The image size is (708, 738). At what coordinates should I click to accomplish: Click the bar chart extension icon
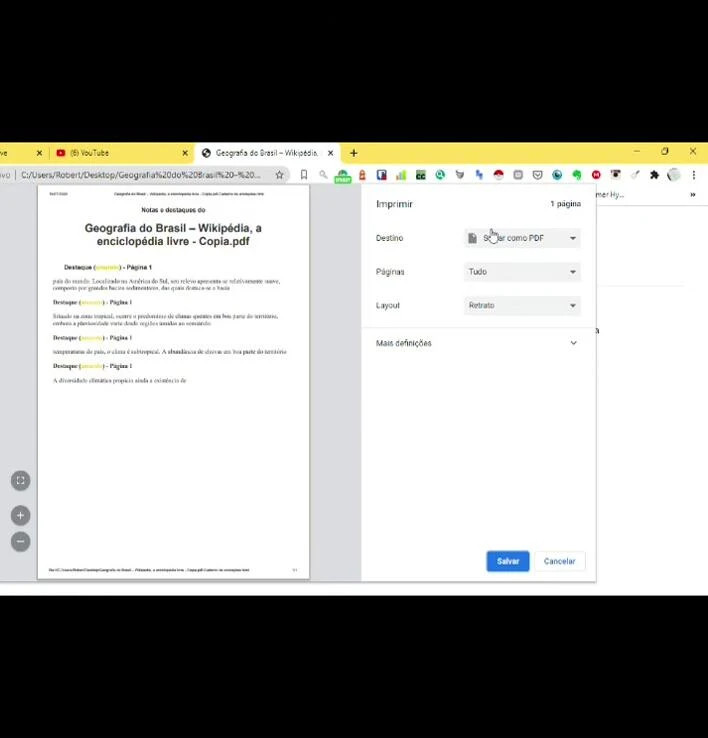tap(401, 175)
